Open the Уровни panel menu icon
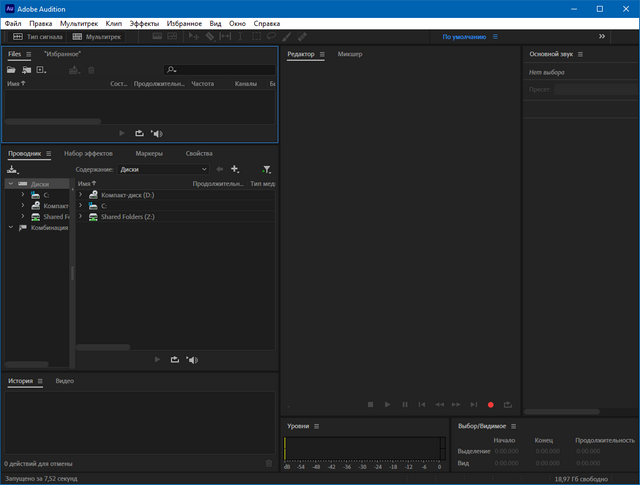The height and width of the screenshot is (485, 640). pos(317,426)
